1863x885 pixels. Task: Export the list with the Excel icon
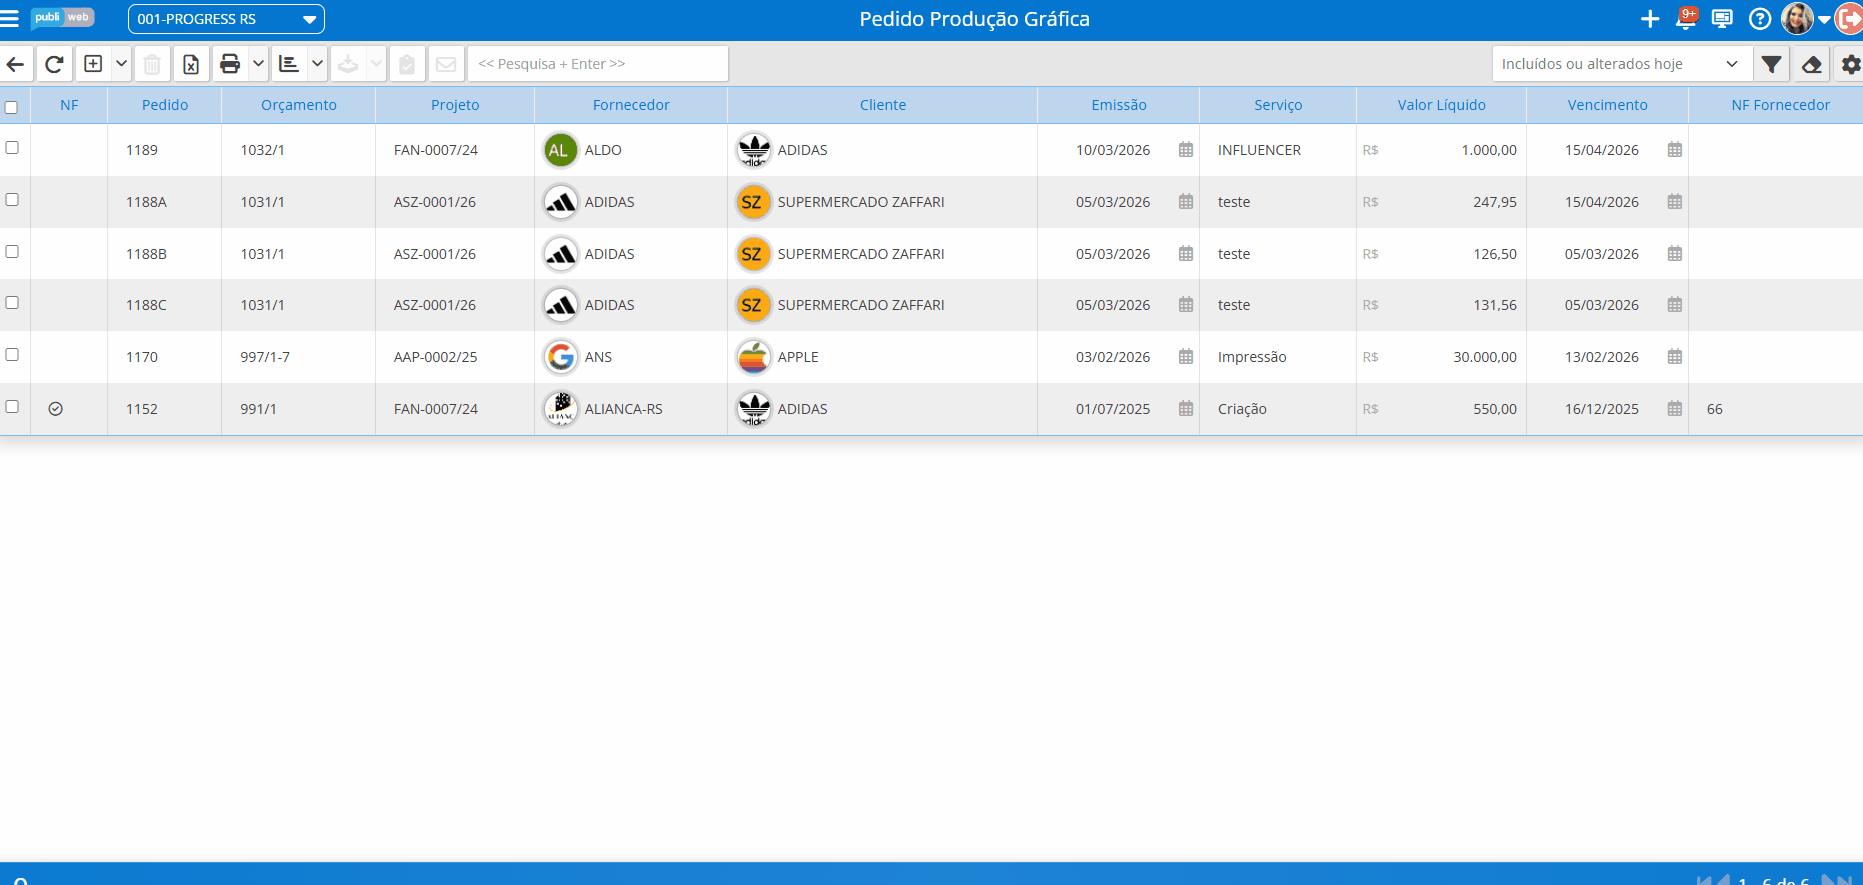coord(190,64)
